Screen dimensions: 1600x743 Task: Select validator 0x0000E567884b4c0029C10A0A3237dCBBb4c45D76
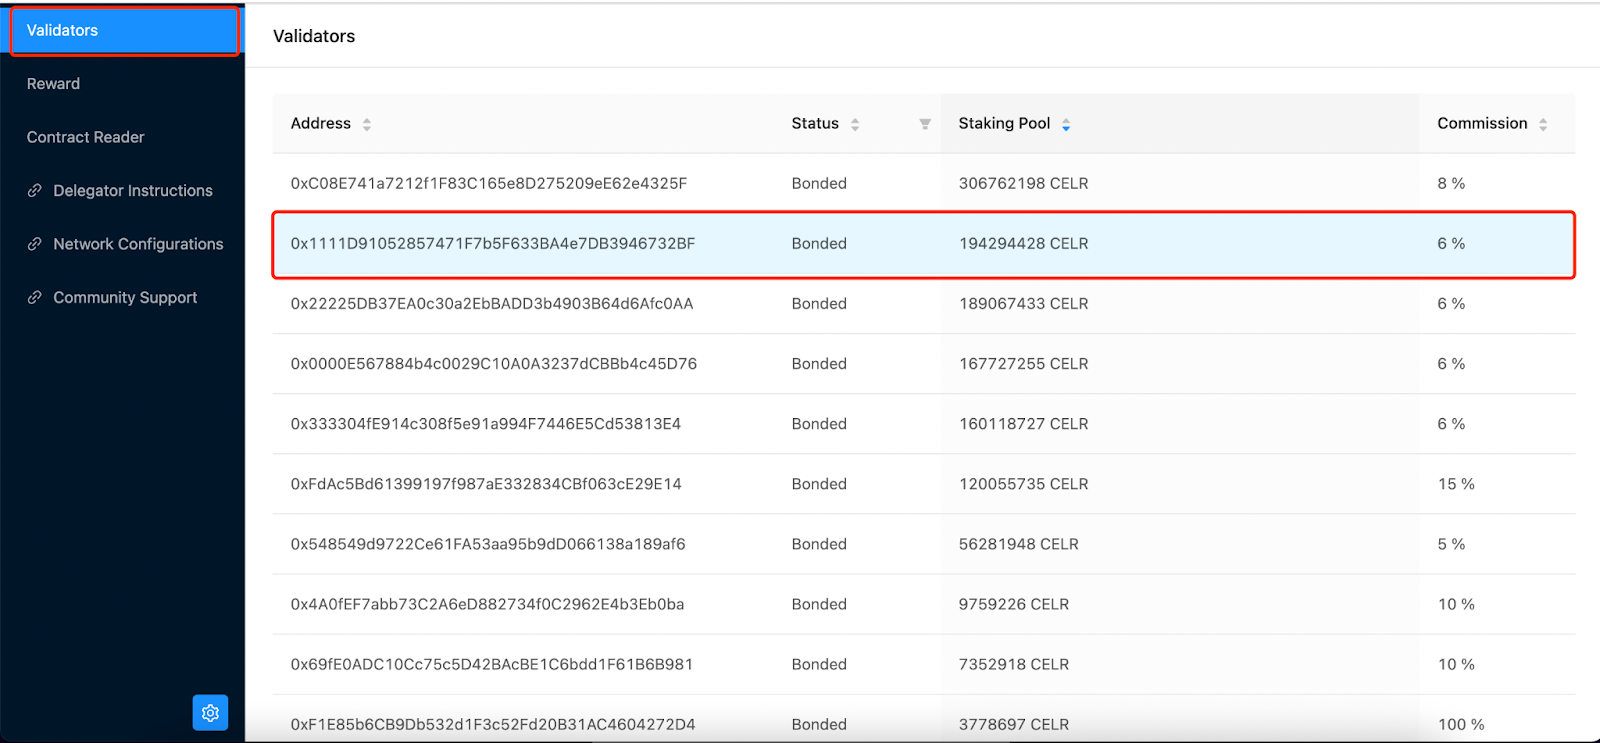coord(494,363)
